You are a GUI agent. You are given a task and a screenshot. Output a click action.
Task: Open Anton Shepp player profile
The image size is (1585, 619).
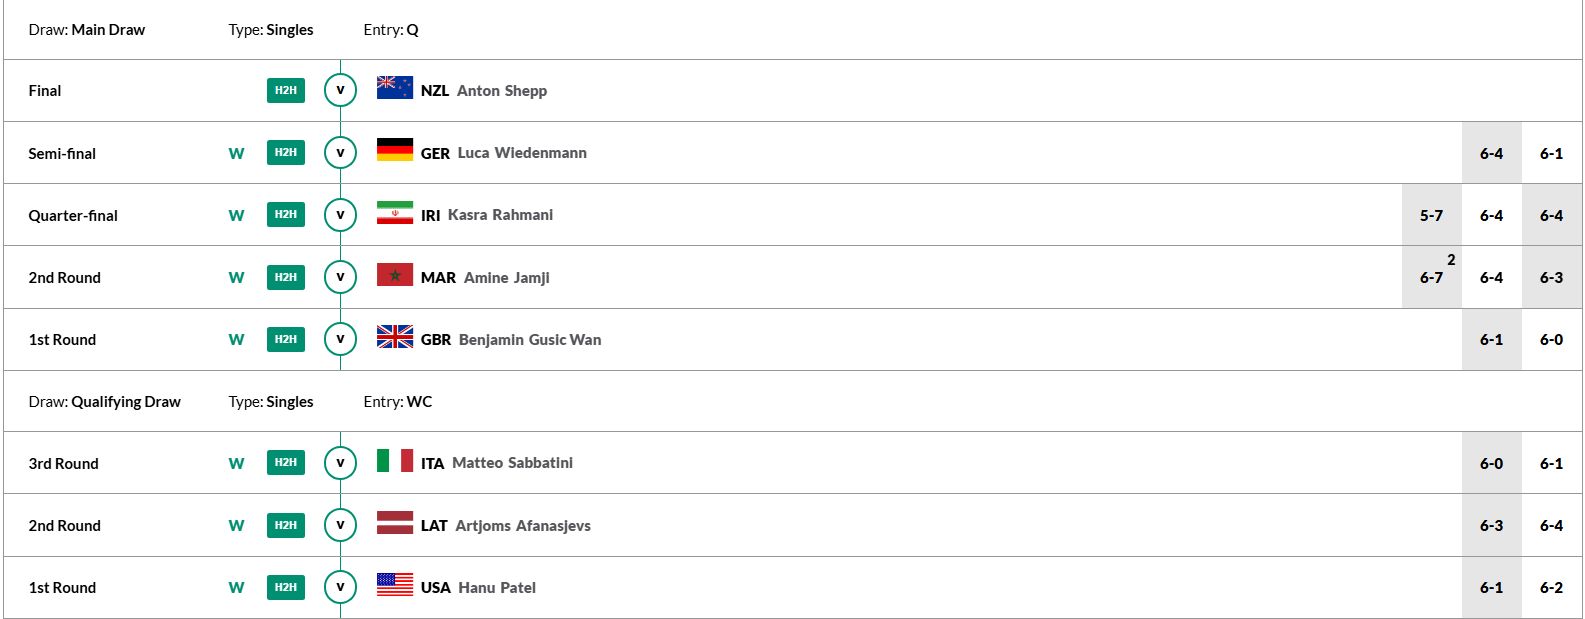pyautogui.click(x=502, y=91)
